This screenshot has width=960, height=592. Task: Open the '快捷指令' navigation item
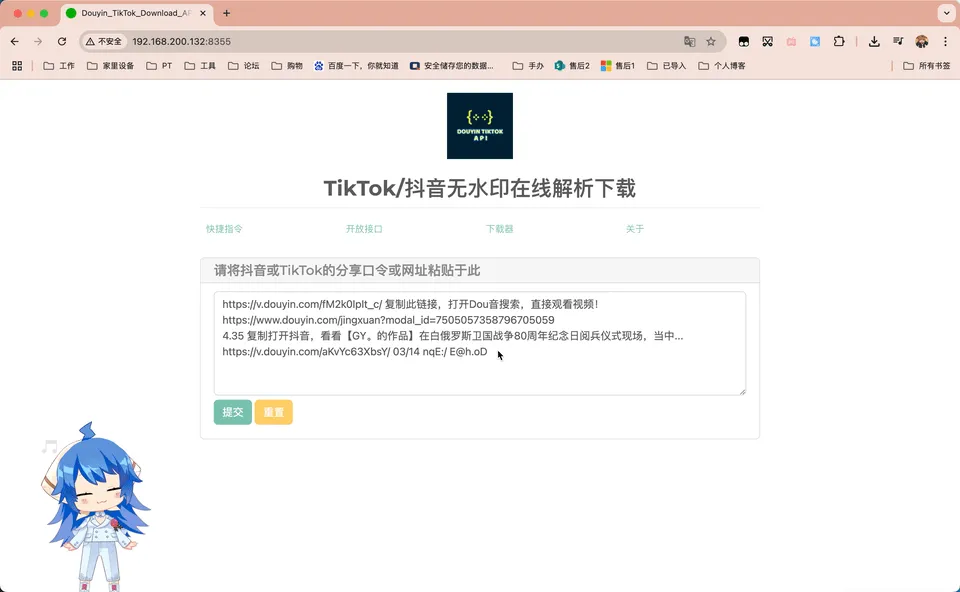[224, 229]
